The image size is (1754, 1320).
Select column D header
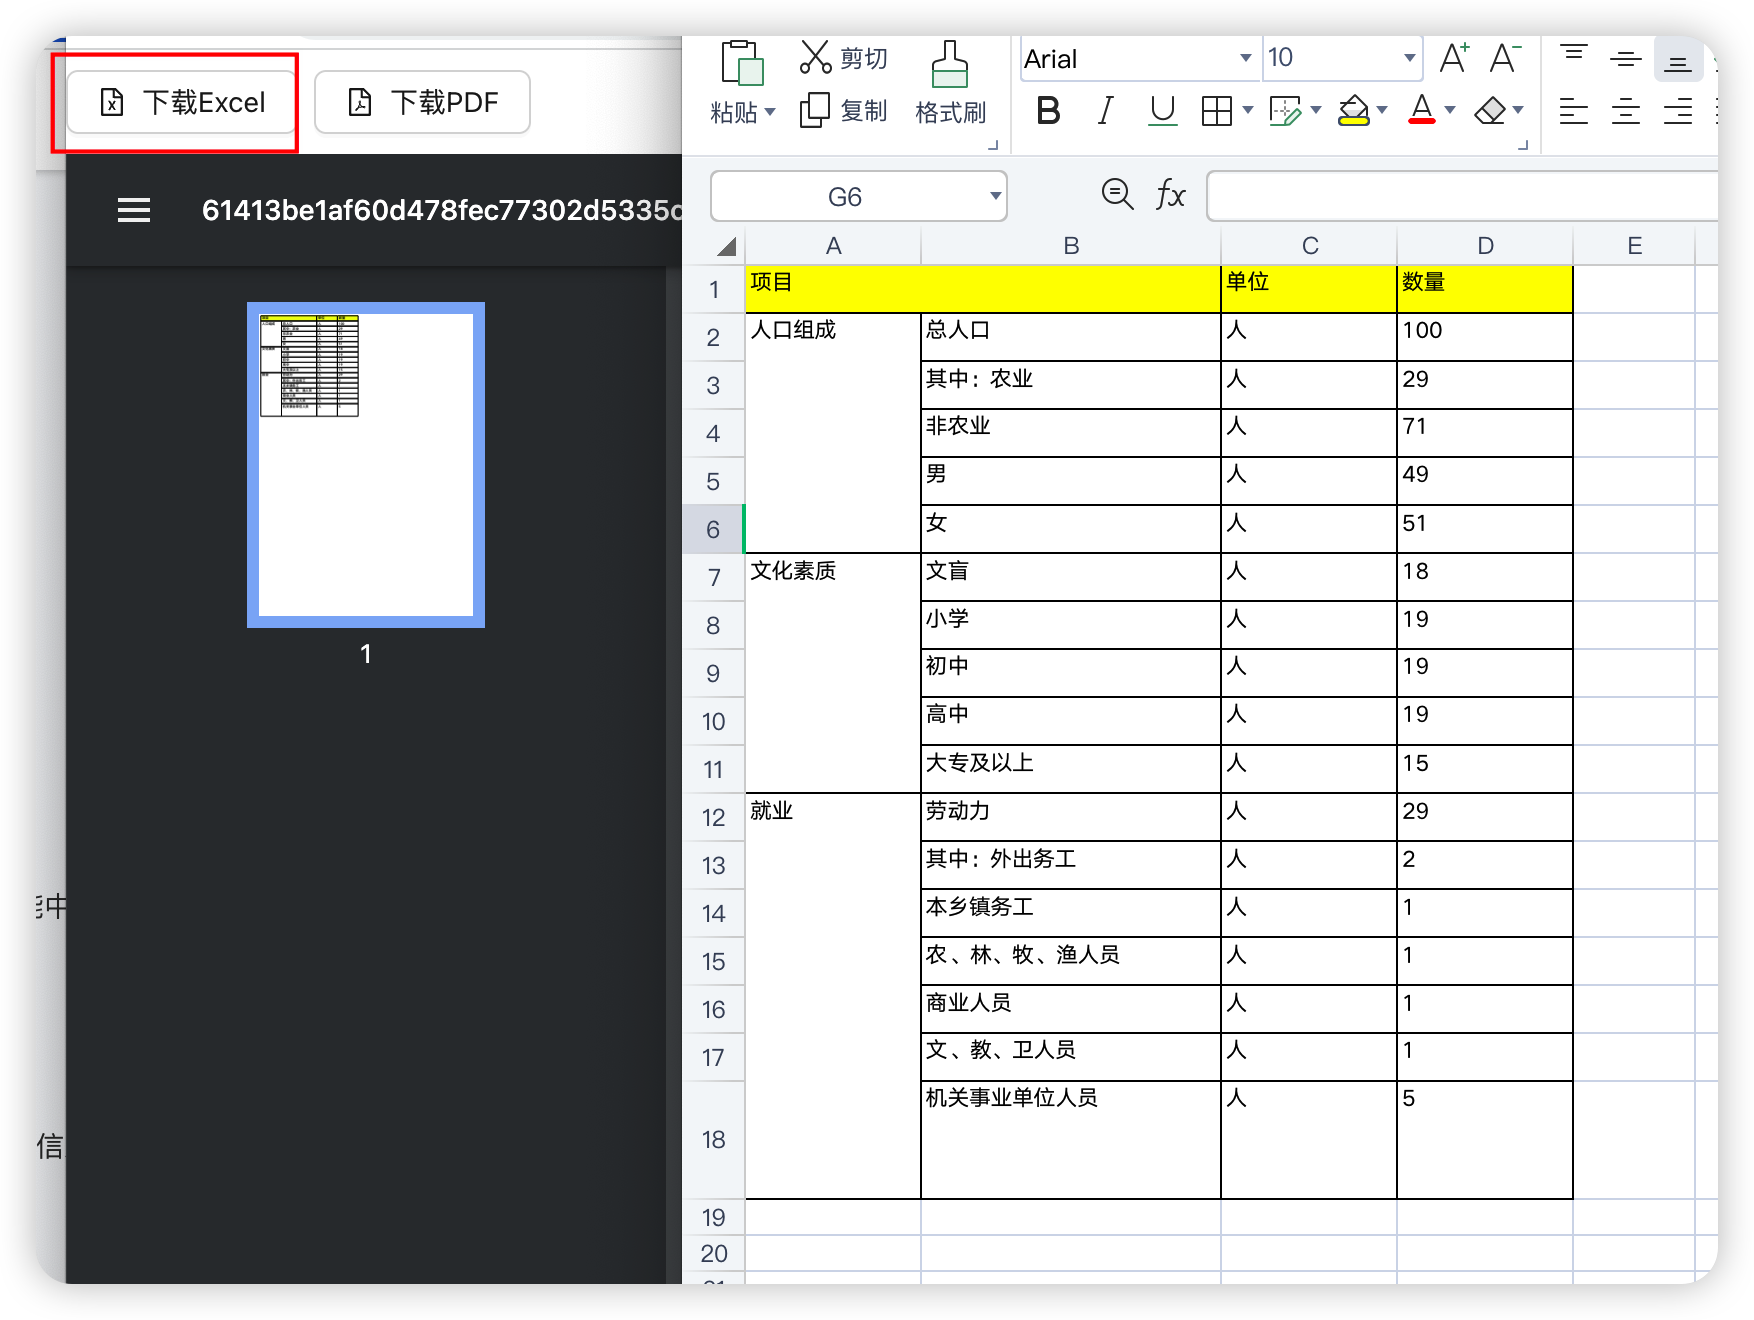(1485, 246)
